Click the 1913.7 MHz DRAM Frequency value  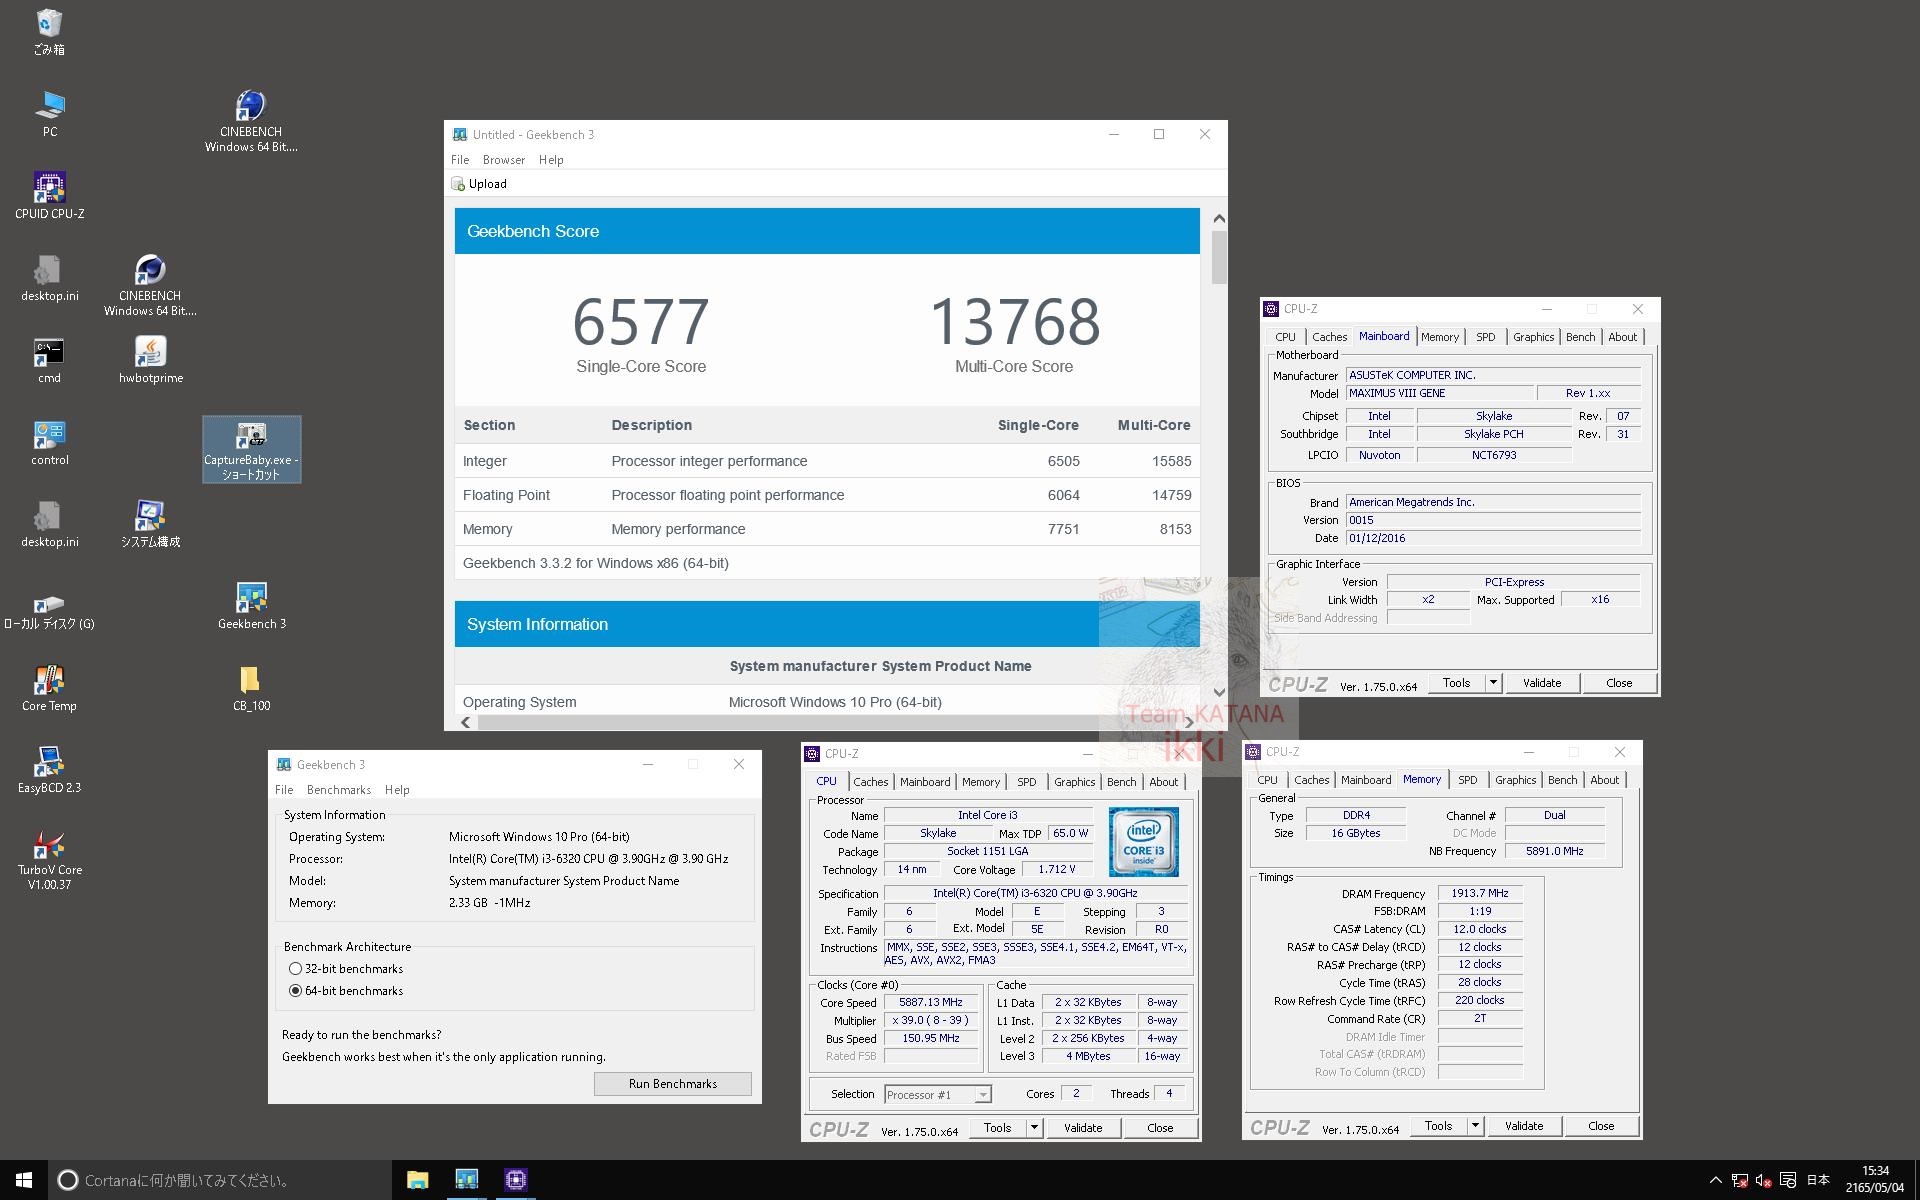click(1480, 893)
